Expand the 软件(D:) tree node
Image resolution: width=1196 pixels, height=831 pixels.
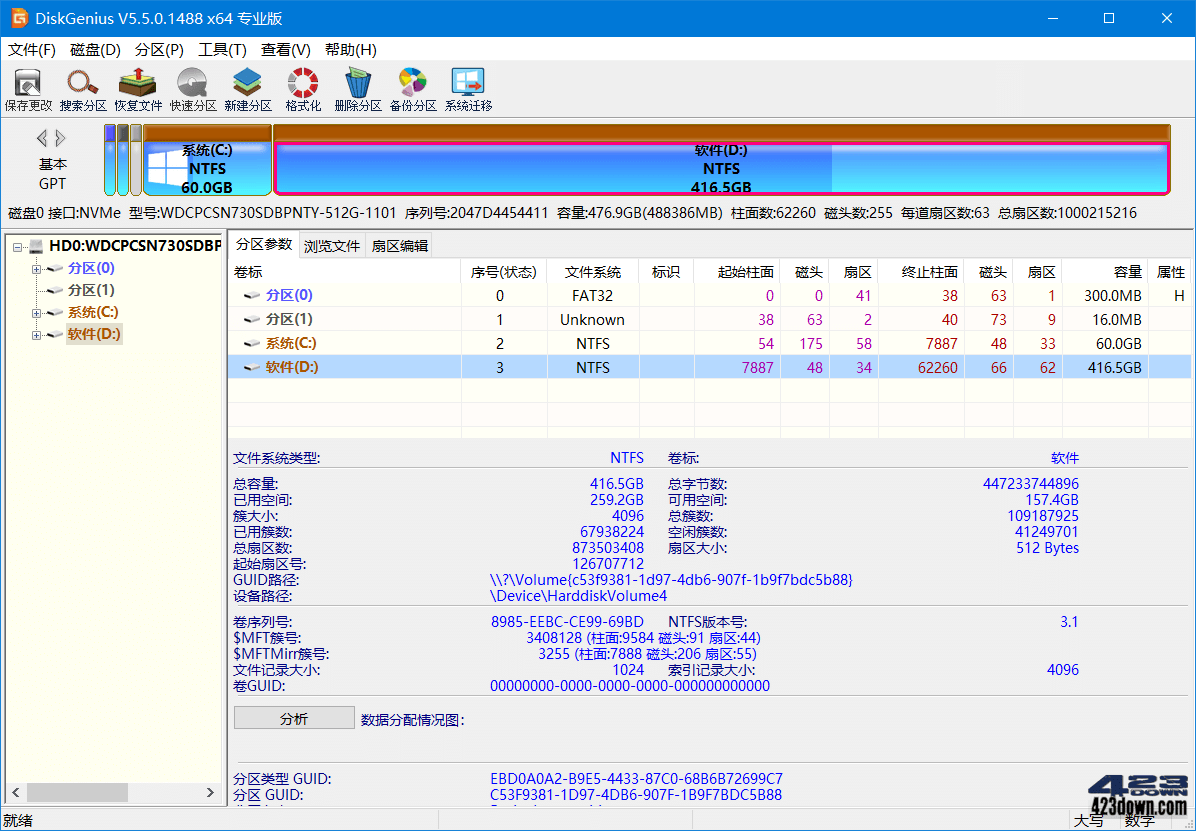(x=34, y=334)
